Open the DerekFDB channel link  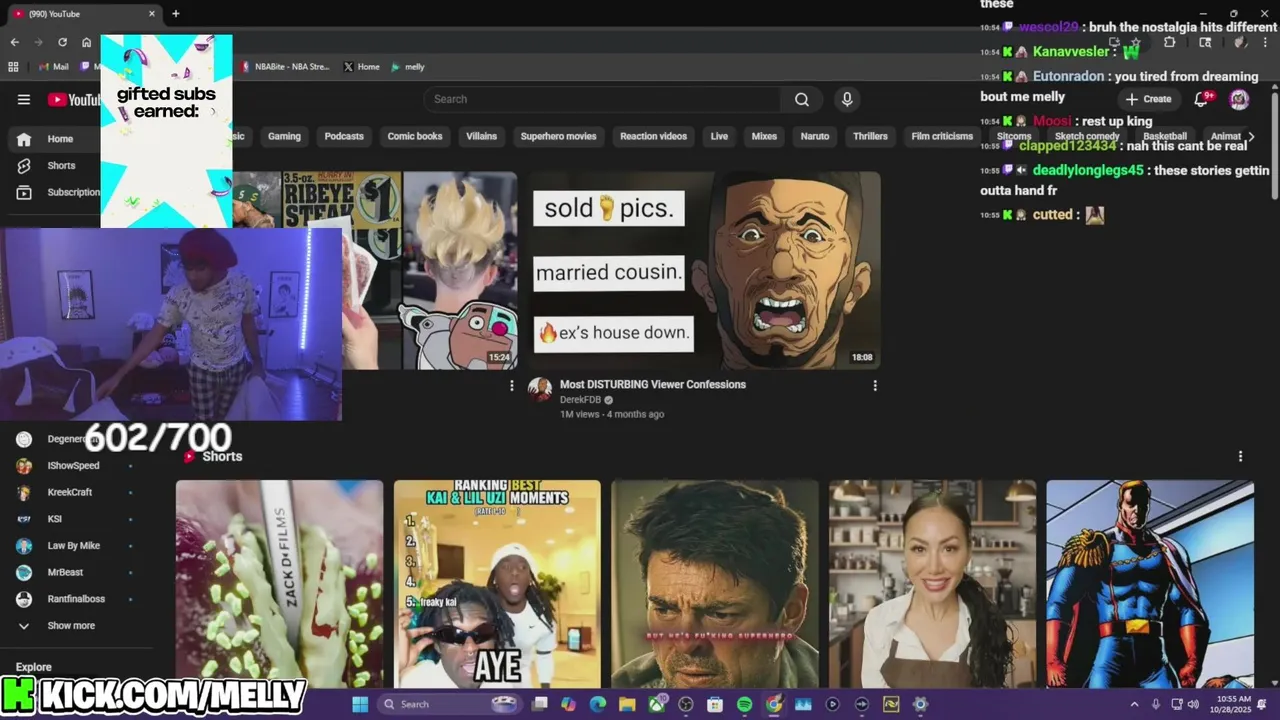click(580, 400)
